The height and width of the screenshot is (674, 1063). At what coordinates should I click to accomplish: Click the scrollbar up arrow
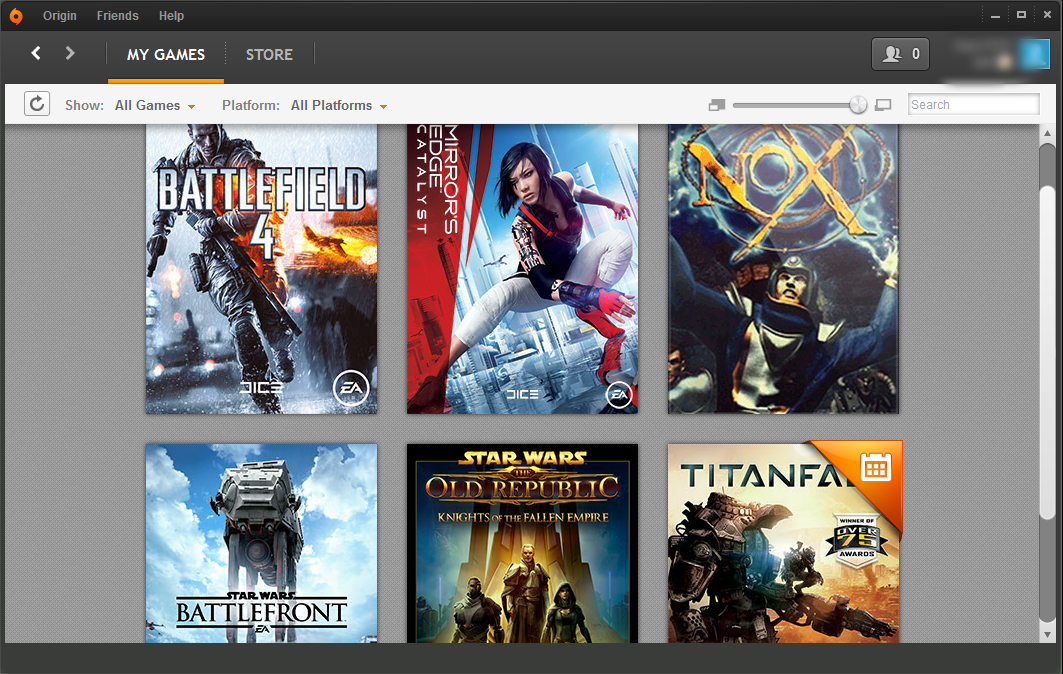click(x=1047, y=133)
